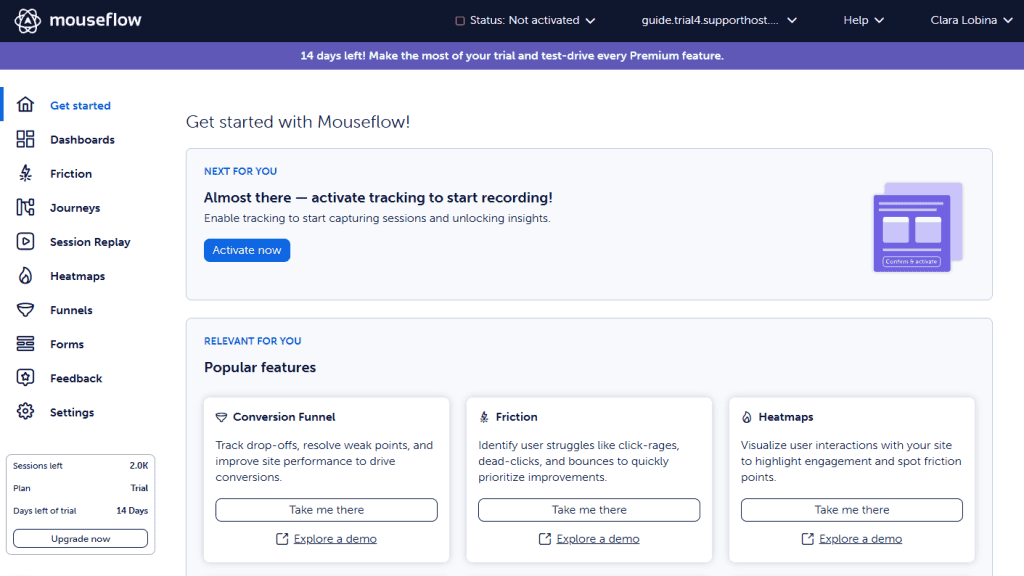The image size is (1024, 576).
Task: Click the Session Replay play icon
Action: click(25, 241)
